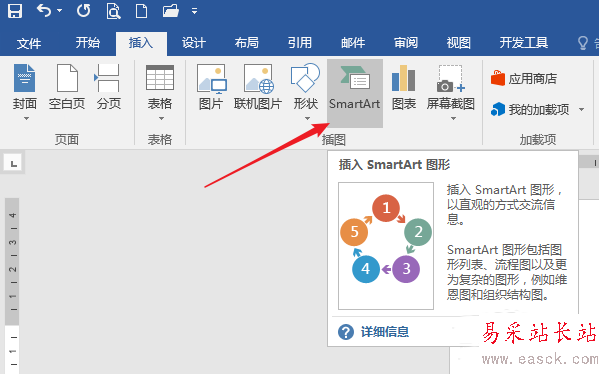Select the 插入 ribbon tab

point(141,43)
